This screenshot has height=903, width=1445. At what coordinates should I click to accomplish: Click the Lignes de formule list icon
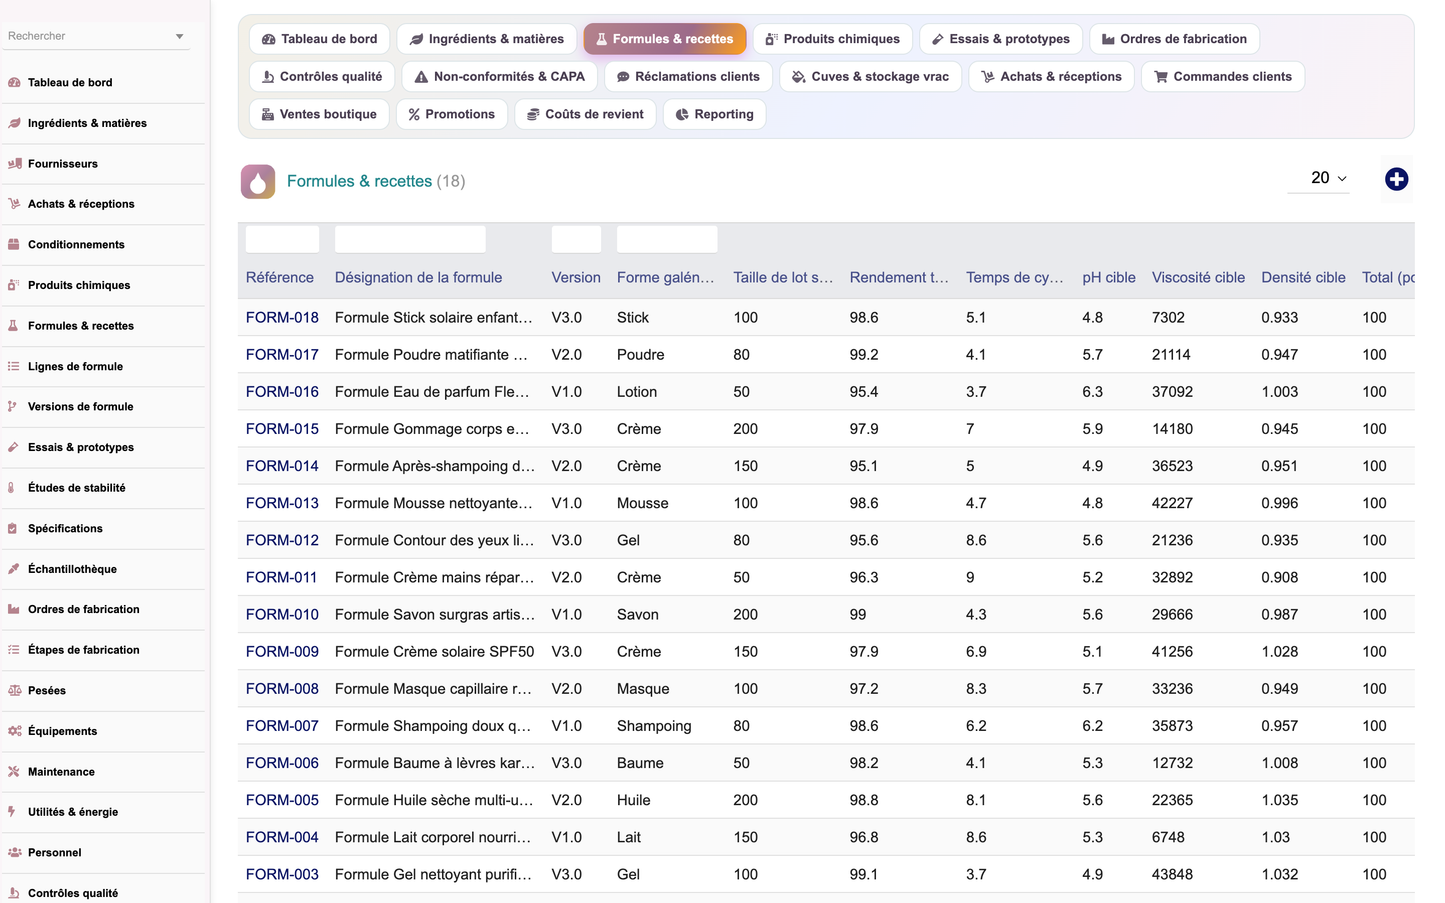point(14,367)
